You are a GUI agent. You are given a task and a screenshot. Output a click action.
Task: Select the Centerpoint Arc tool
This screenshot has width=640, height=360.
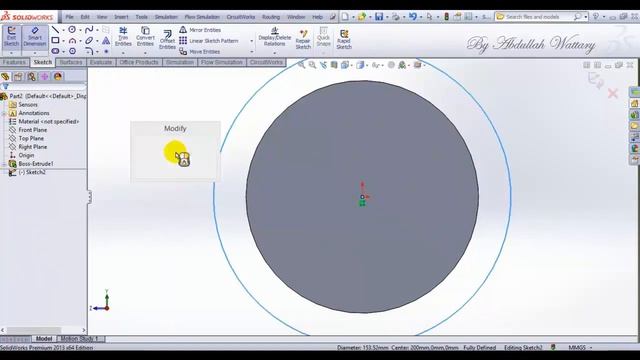pyautogui.click(x=72, y=40)
